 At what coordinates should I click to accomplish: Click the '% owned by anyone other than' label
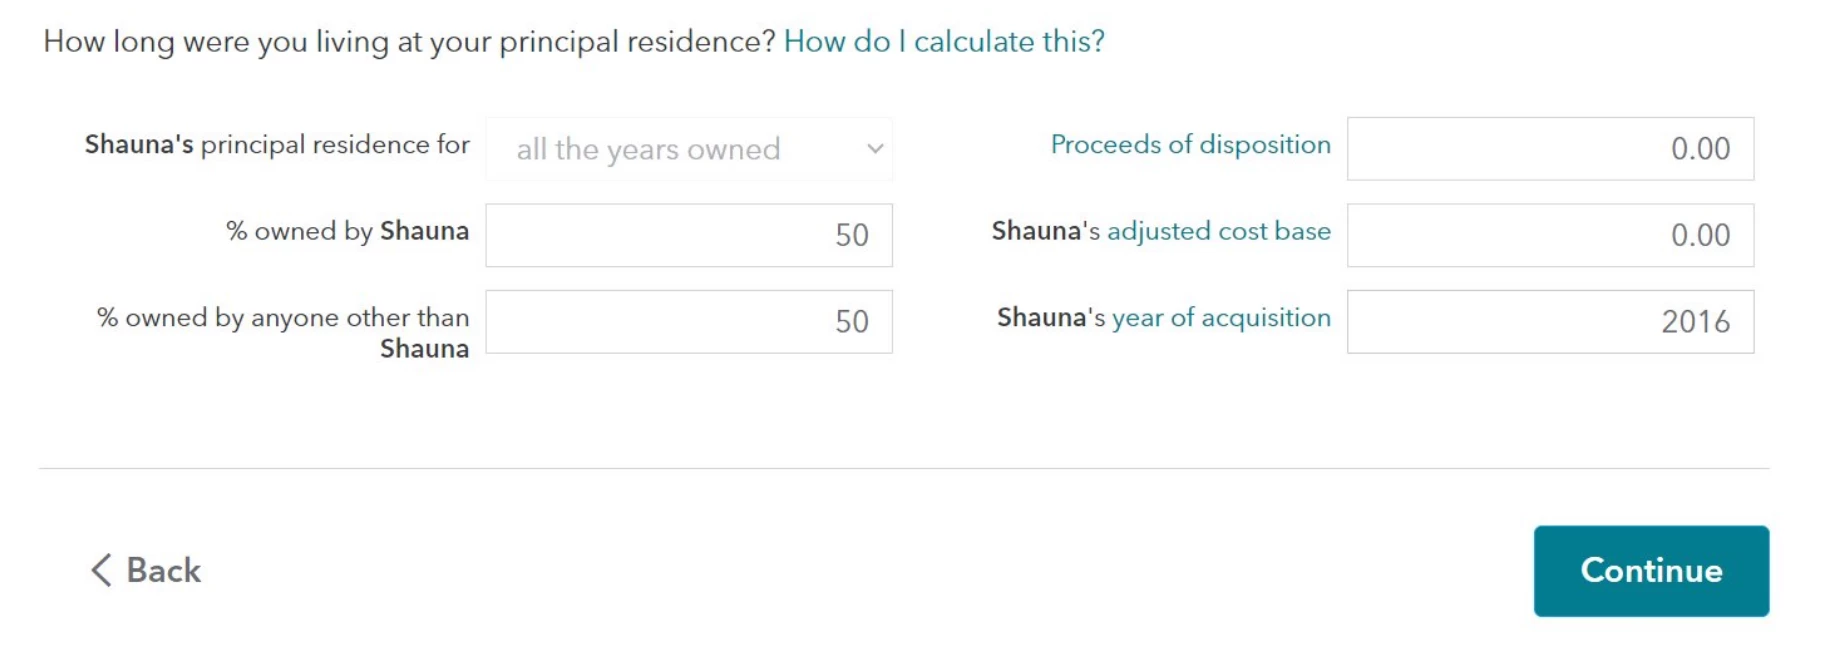pos(283,318)
